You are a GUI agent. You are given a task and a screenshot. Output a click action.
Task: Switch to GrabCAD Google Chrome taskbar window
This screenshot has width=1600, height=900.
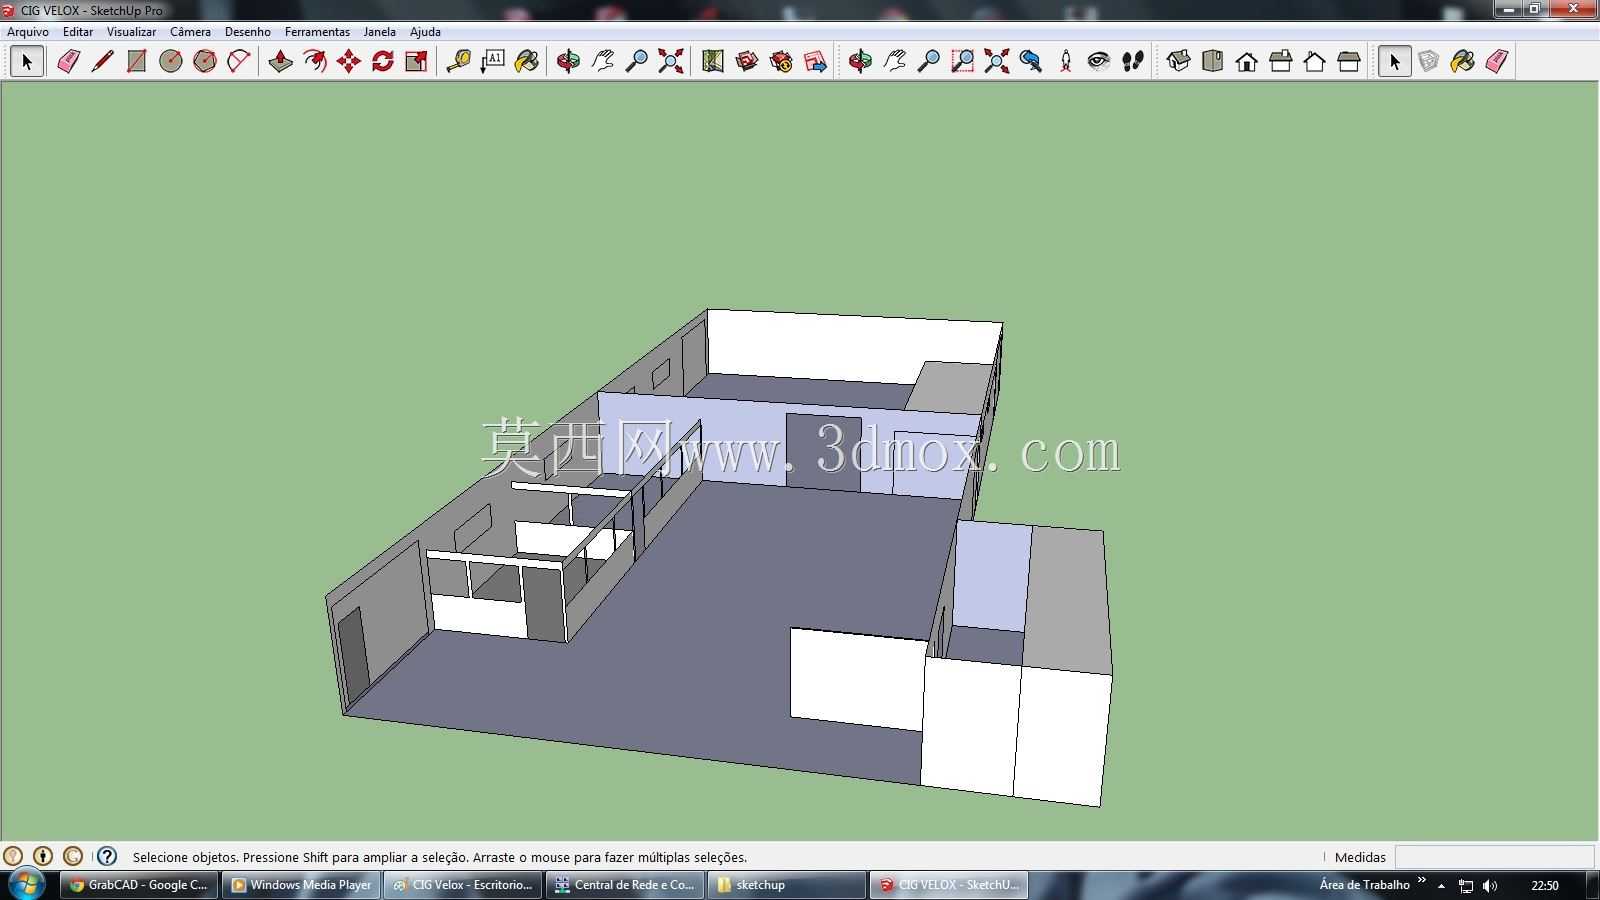(x=139, y=885)
